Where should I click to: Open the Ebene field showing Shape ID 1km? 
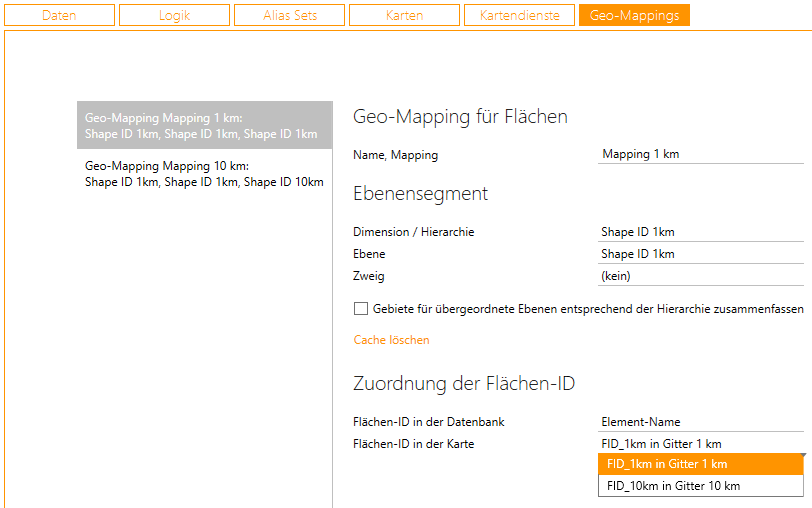[x=700, y=254]
